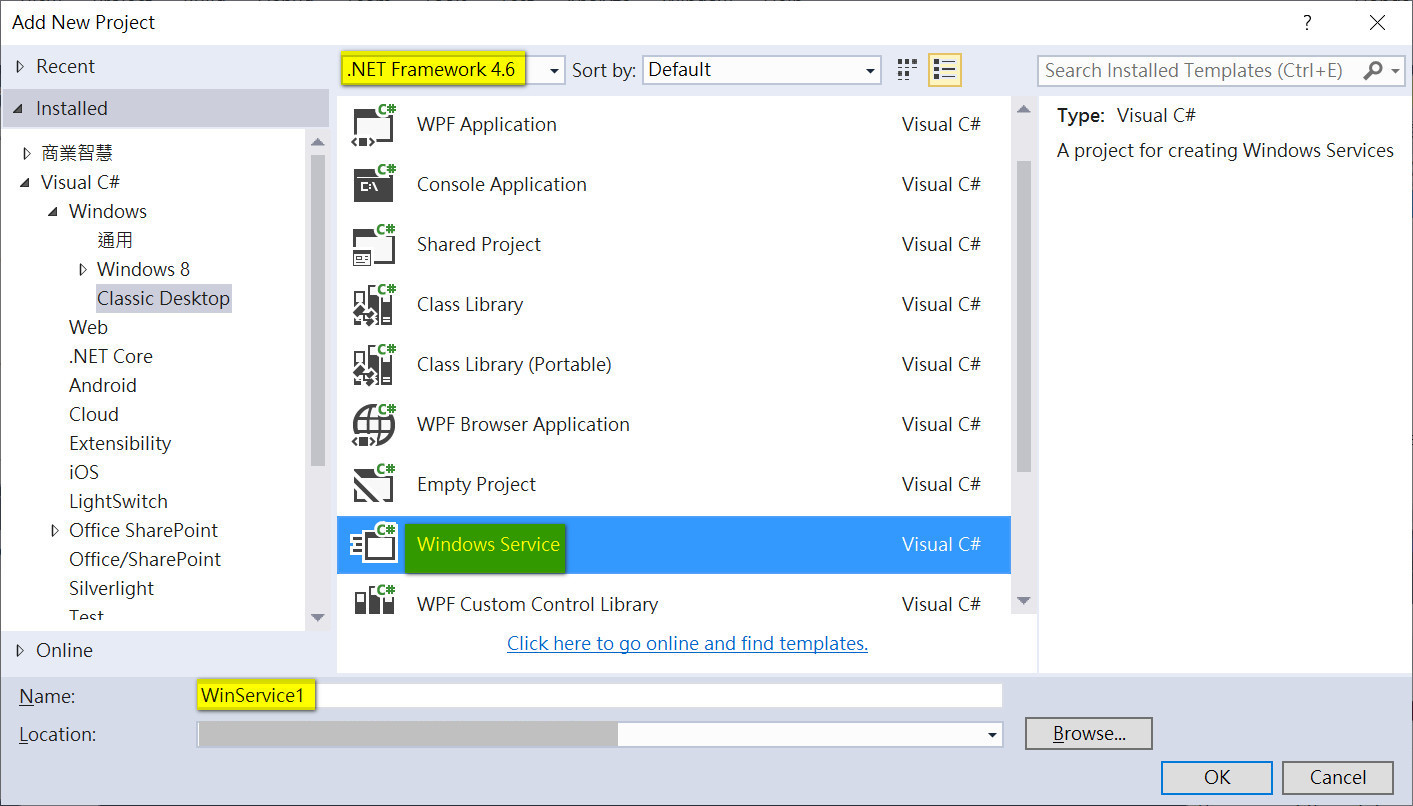Viewport: 1413px width, 806px height.
Task: Click the template list scrollbar thumb
Action: point(1023,315)
